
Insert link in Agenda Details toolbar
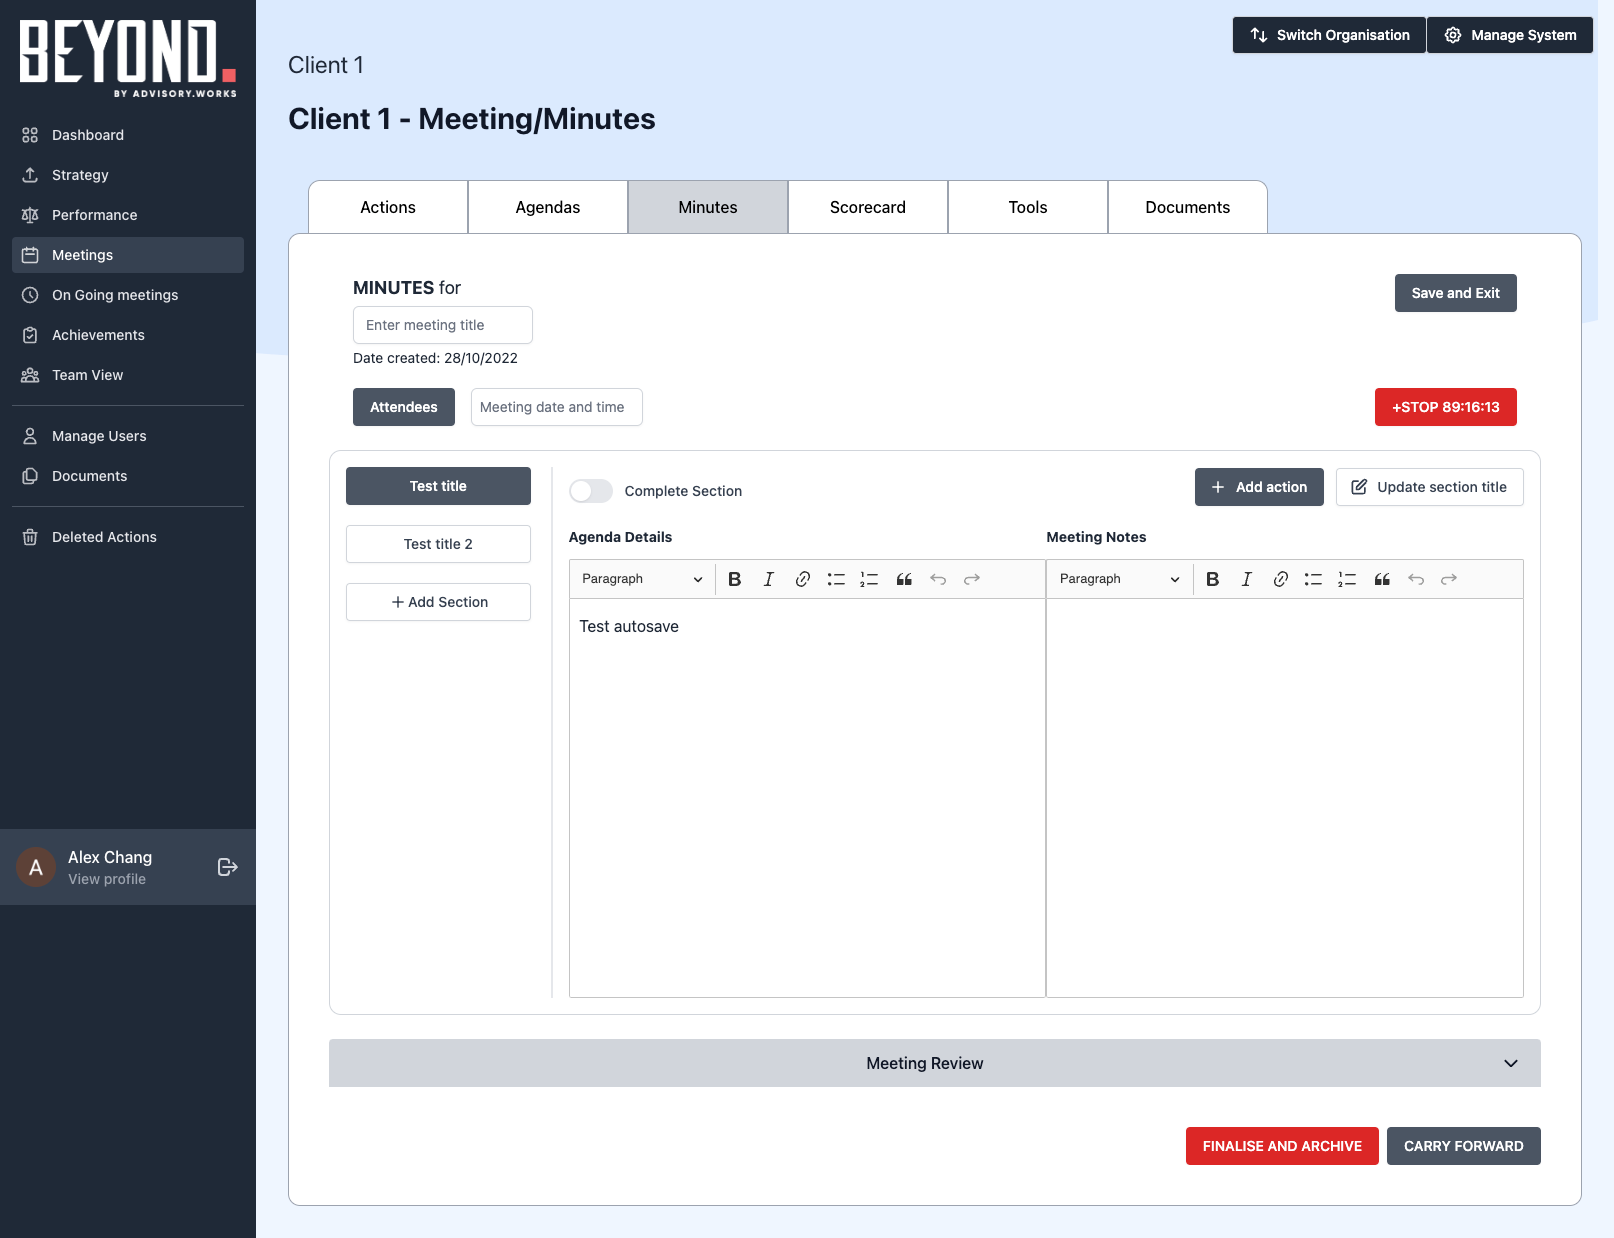(x=802, y=579)
